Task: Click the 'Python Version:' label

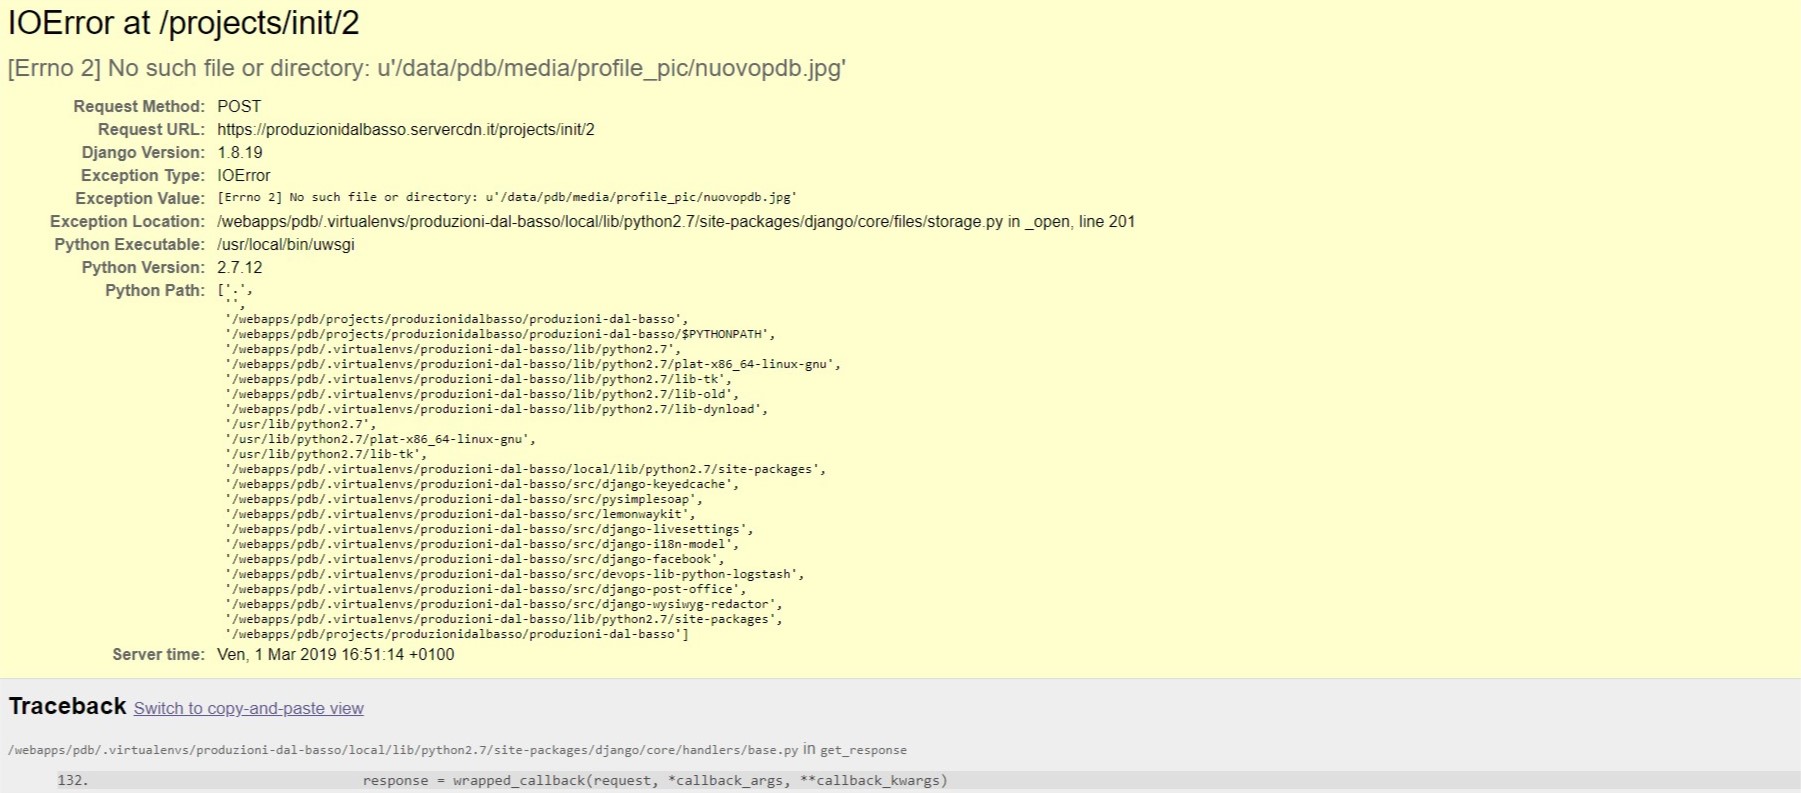Action: pos(143,267)
